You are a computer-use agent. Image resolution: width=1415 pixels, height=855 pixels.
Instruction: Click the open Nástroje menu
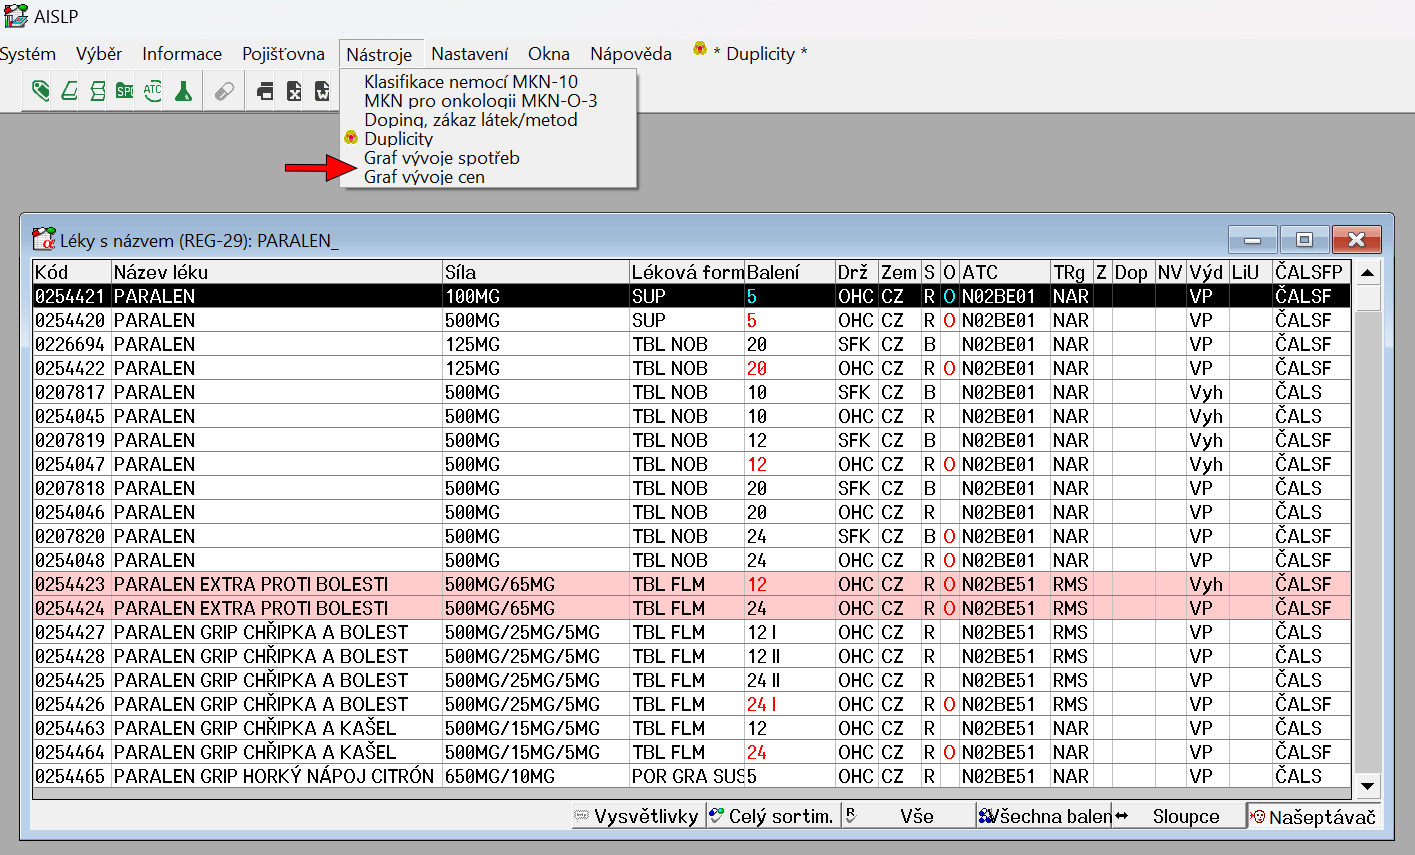(379, 55)
